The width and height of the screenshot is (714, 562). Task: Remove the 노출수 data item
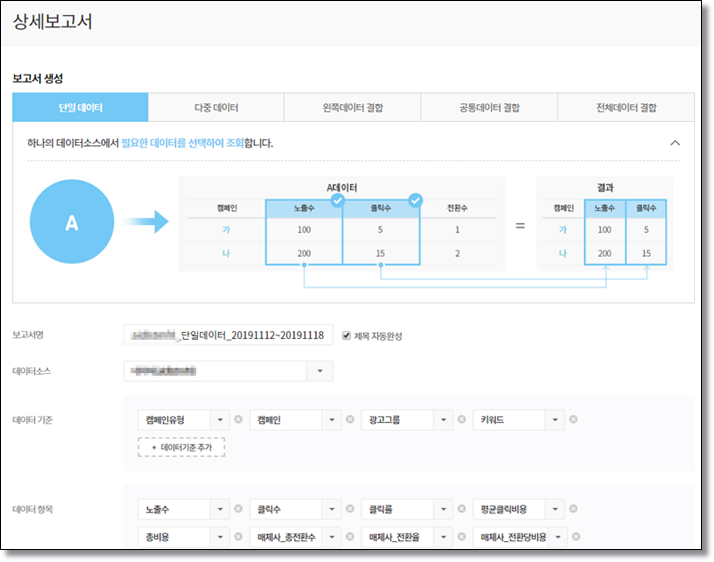[238, 509]
